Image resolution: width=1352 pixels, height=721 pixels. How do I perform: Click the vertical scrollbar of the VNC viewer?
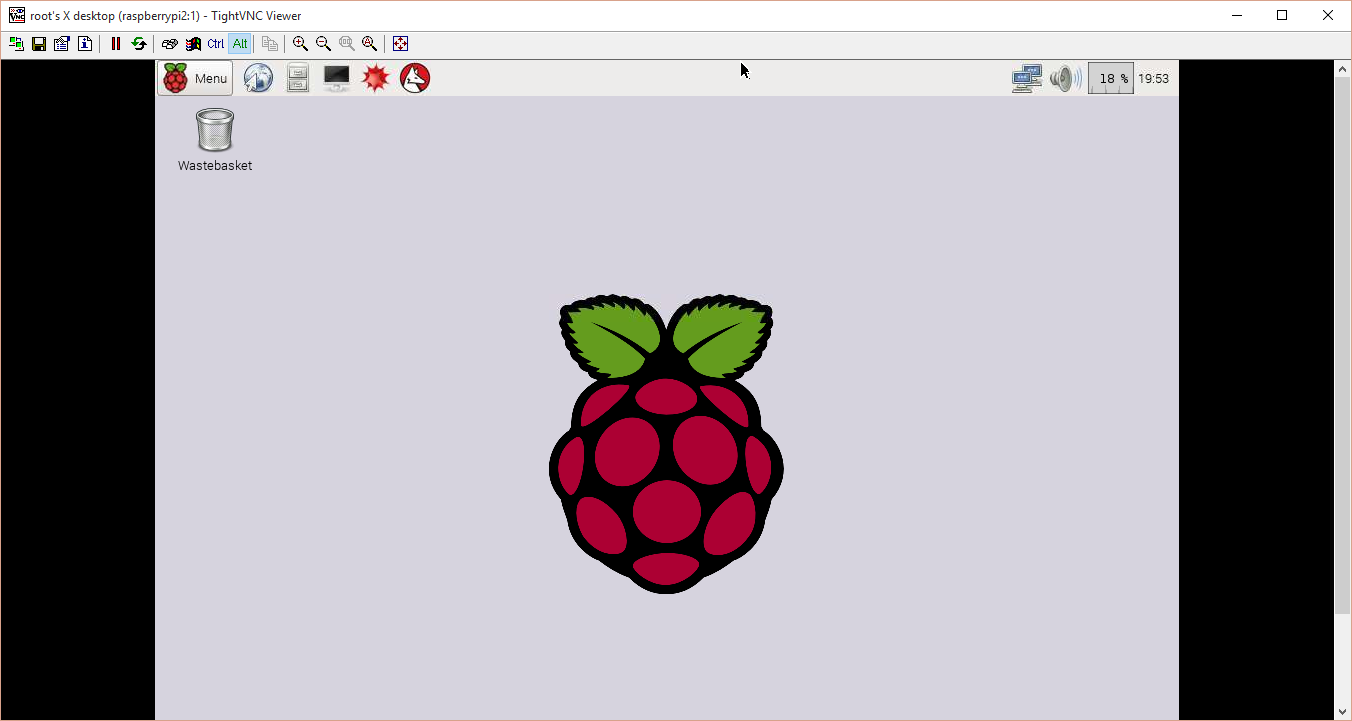(x=1343, y=345)
